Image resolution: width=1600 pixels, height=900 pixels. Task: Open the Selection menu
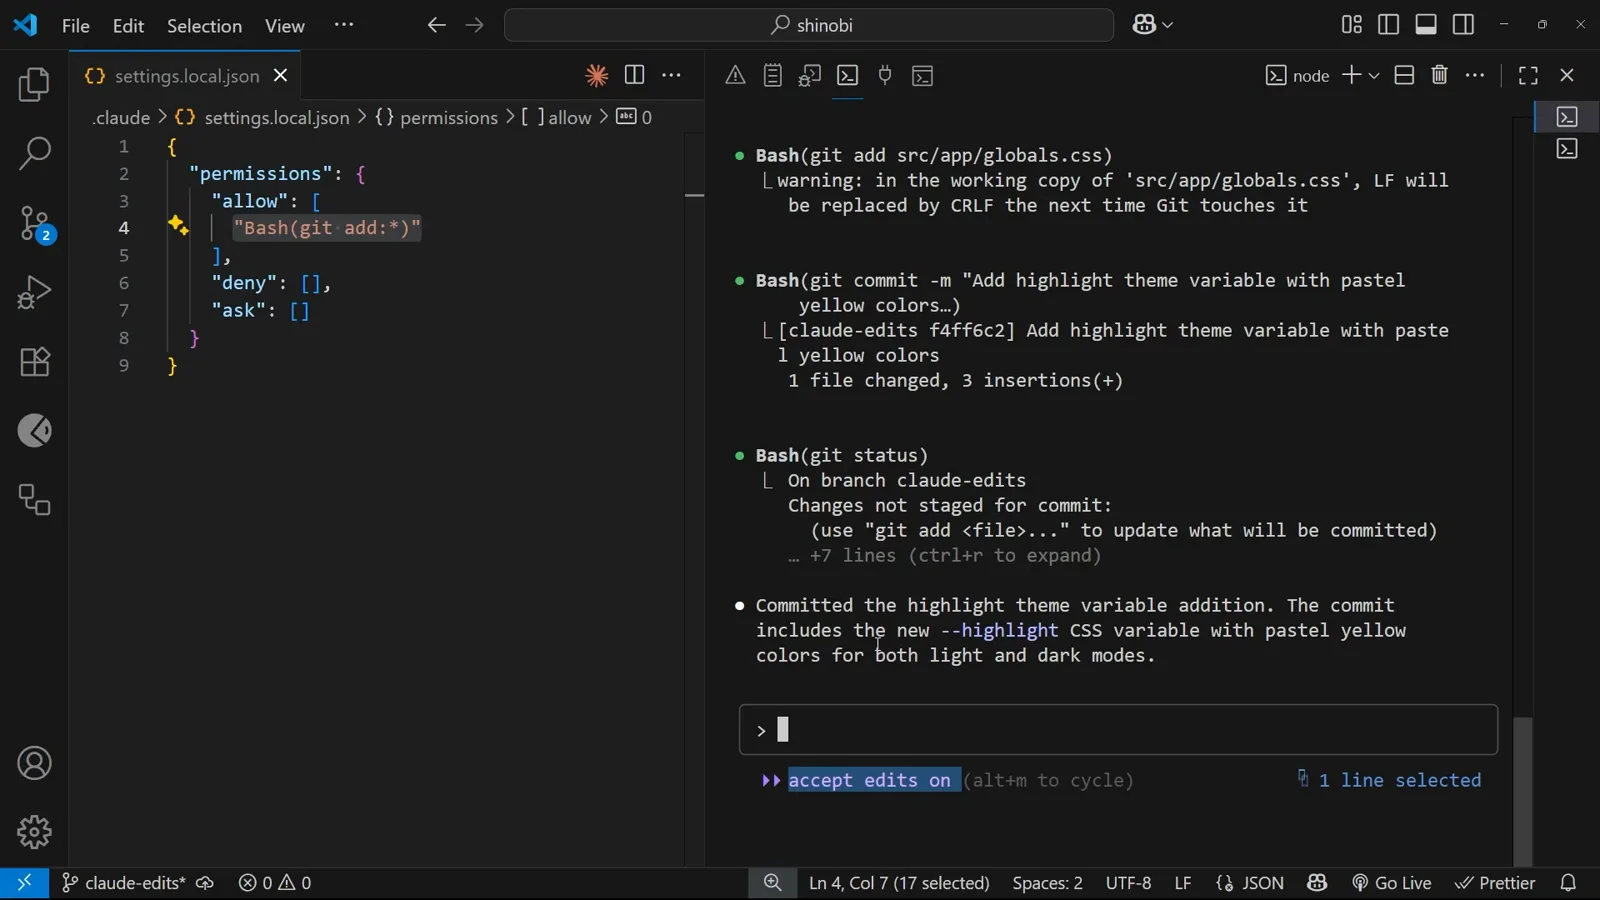point(204,26)
